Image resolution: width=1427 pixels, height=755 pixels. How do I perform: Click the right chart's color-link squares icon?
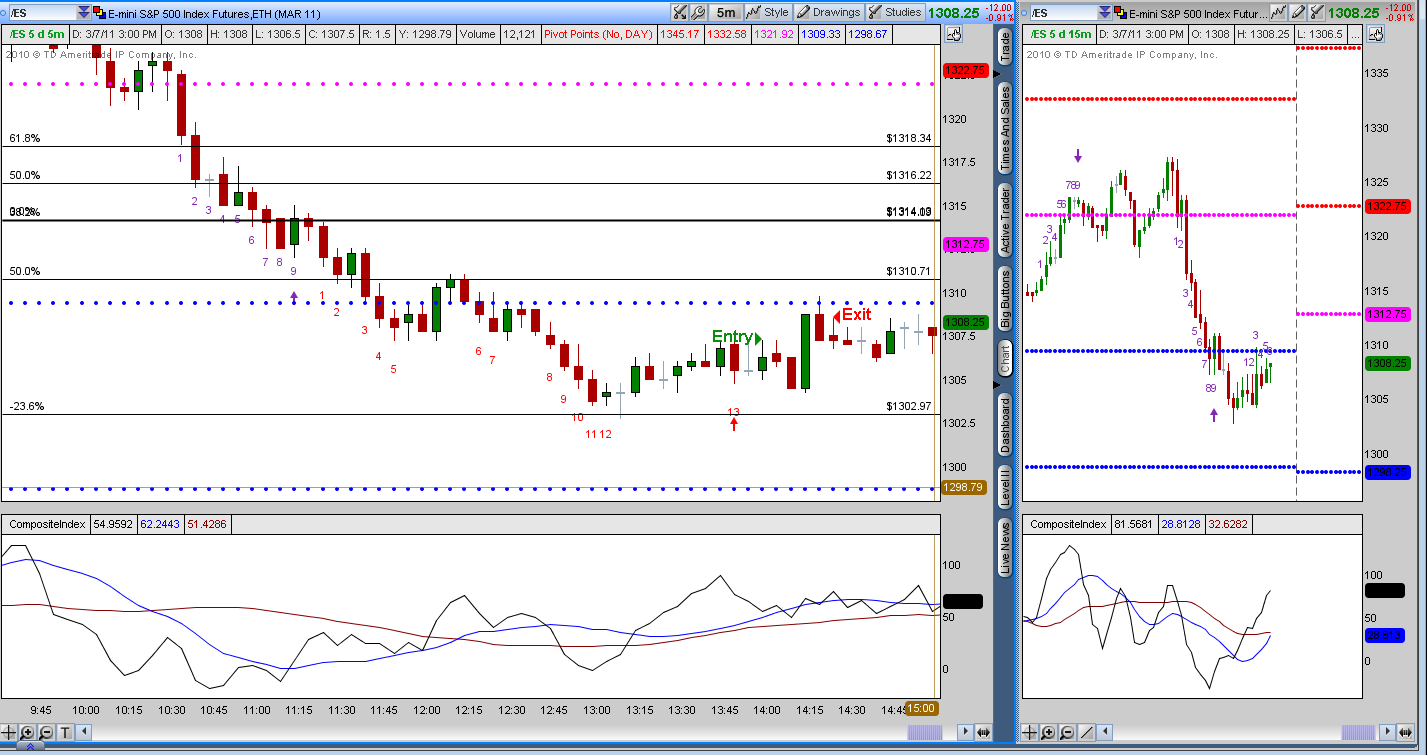click(1122, 13)
